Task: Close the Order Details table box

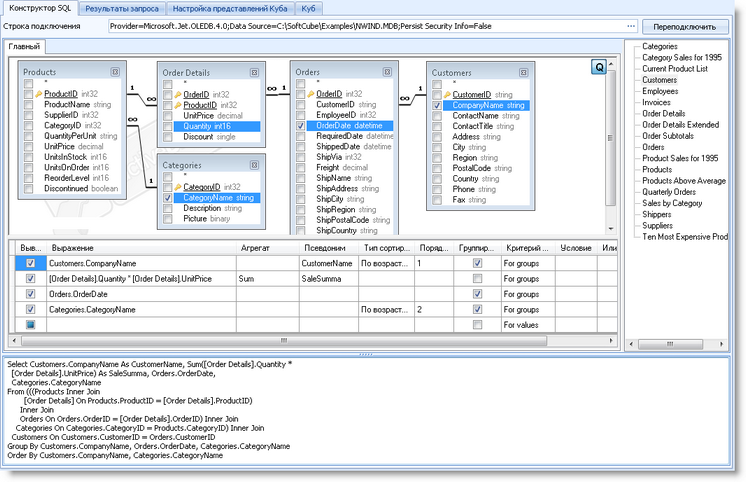Action: (255, 72)
